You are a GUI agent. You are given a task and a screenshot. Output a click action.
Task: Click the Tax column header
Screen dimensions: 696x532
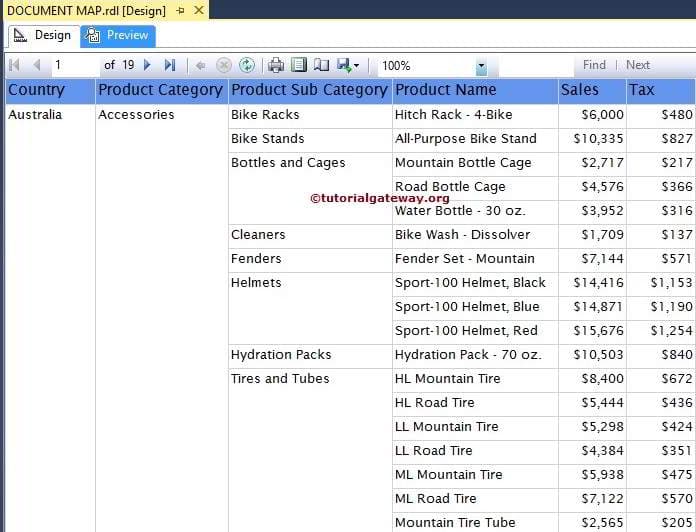[x=661, y=91]
